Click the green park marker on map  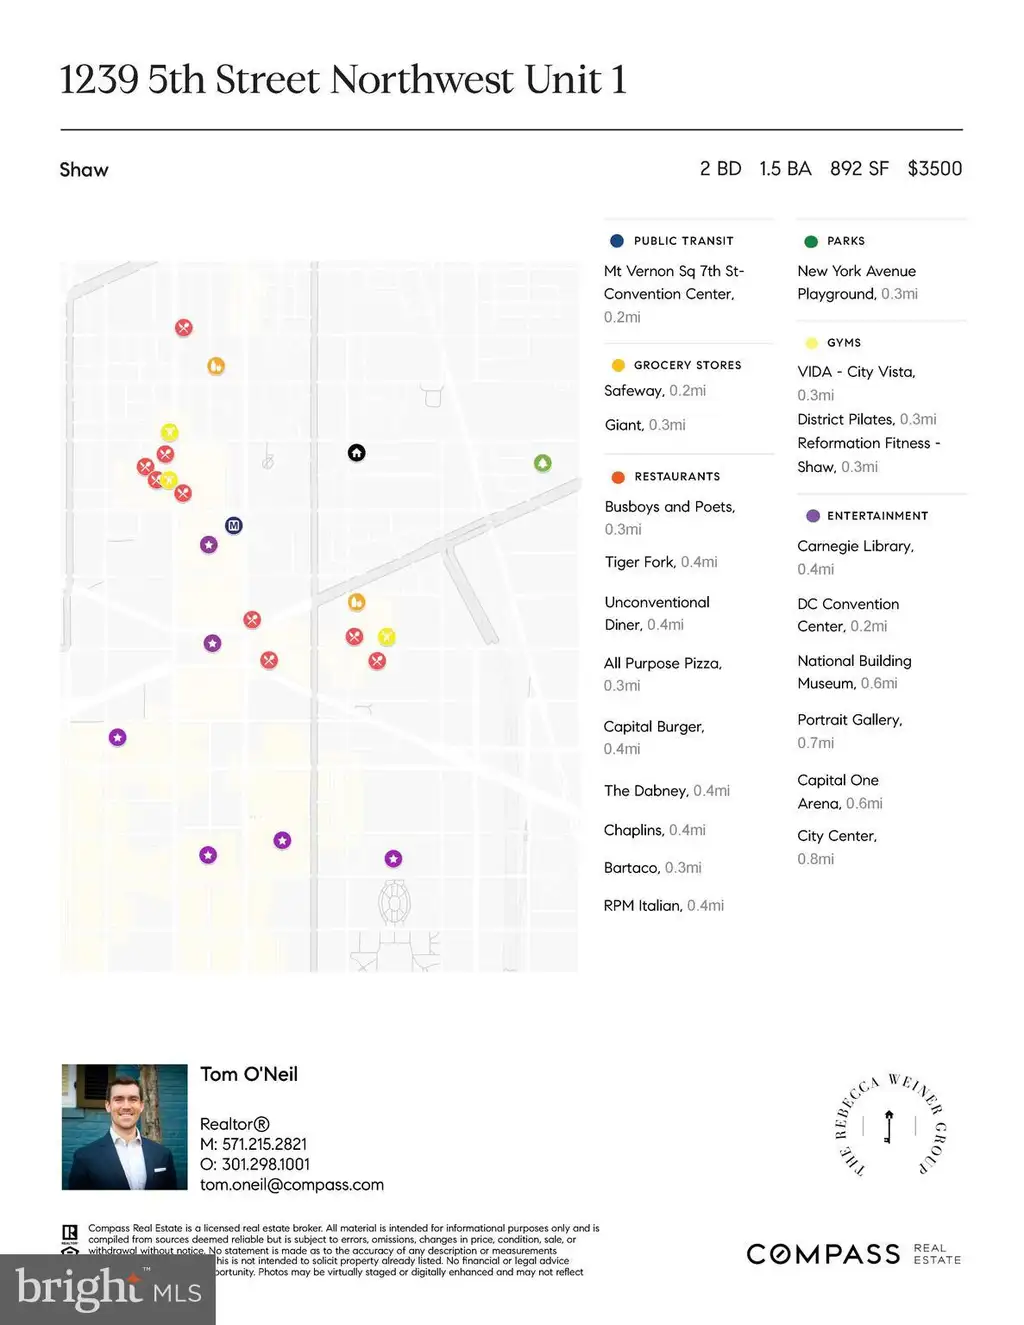(542, 463)
